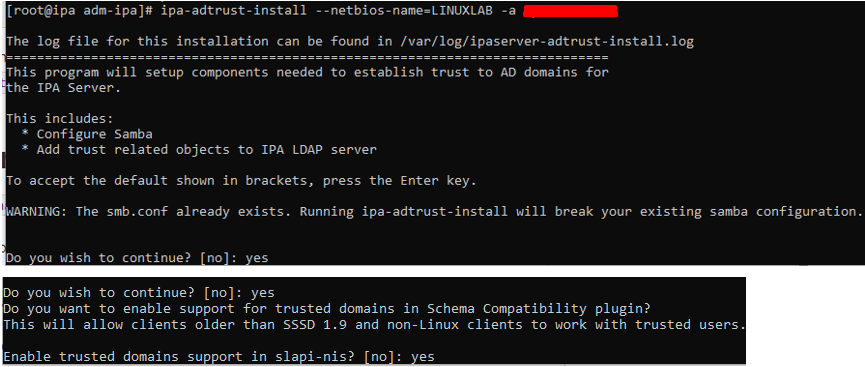Select the 'This includes:' line
The width and height of the screenshot is (865, 367).
[60, 119]
